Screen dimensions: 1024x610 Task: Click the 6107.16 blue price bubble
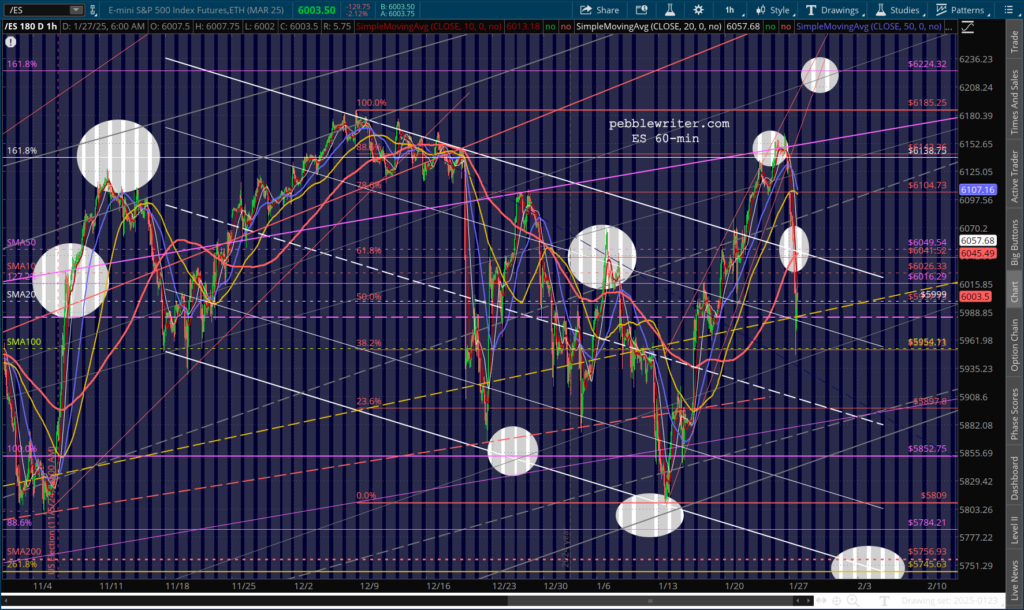click(977, 190)
